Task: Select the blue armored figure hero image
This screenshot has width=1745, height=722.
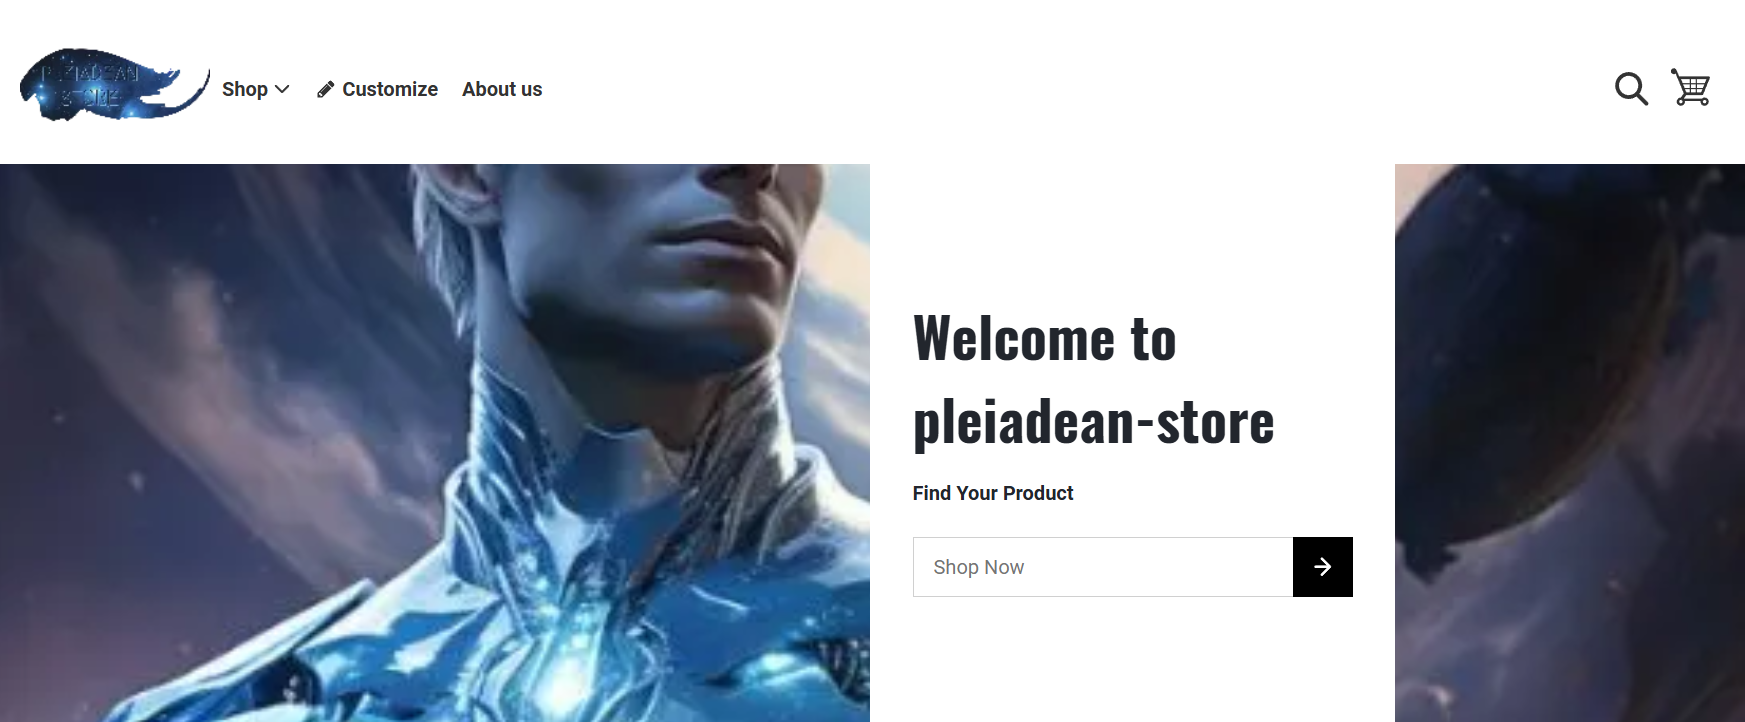Action: (435, 443)
